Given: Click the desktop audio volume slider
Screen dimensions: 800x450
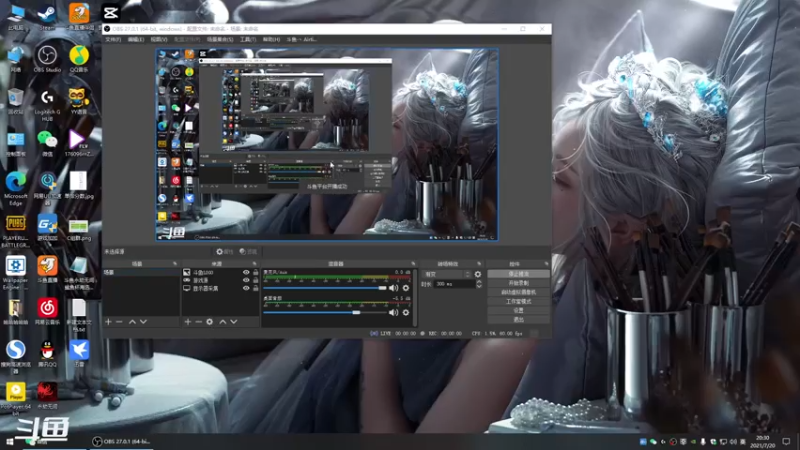Looking at the screenshot, I should pyautogui.click(x=325, y=312).
